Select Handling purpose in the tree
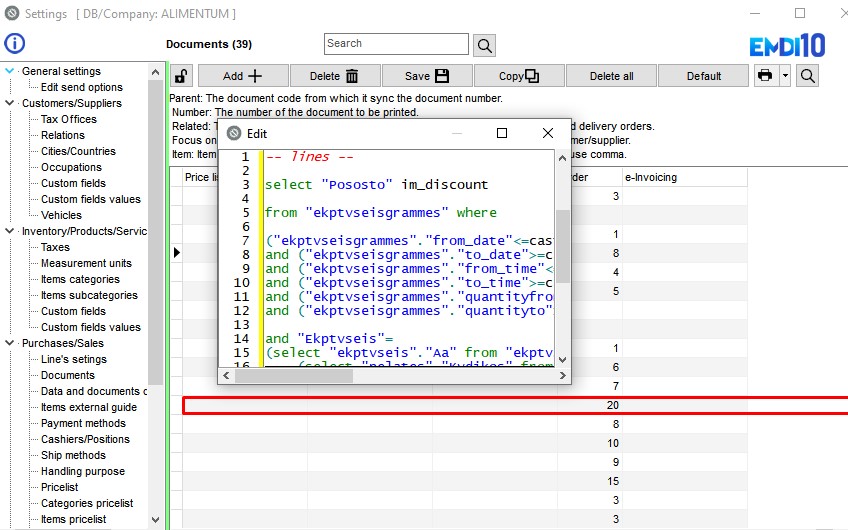 (83, 471)
